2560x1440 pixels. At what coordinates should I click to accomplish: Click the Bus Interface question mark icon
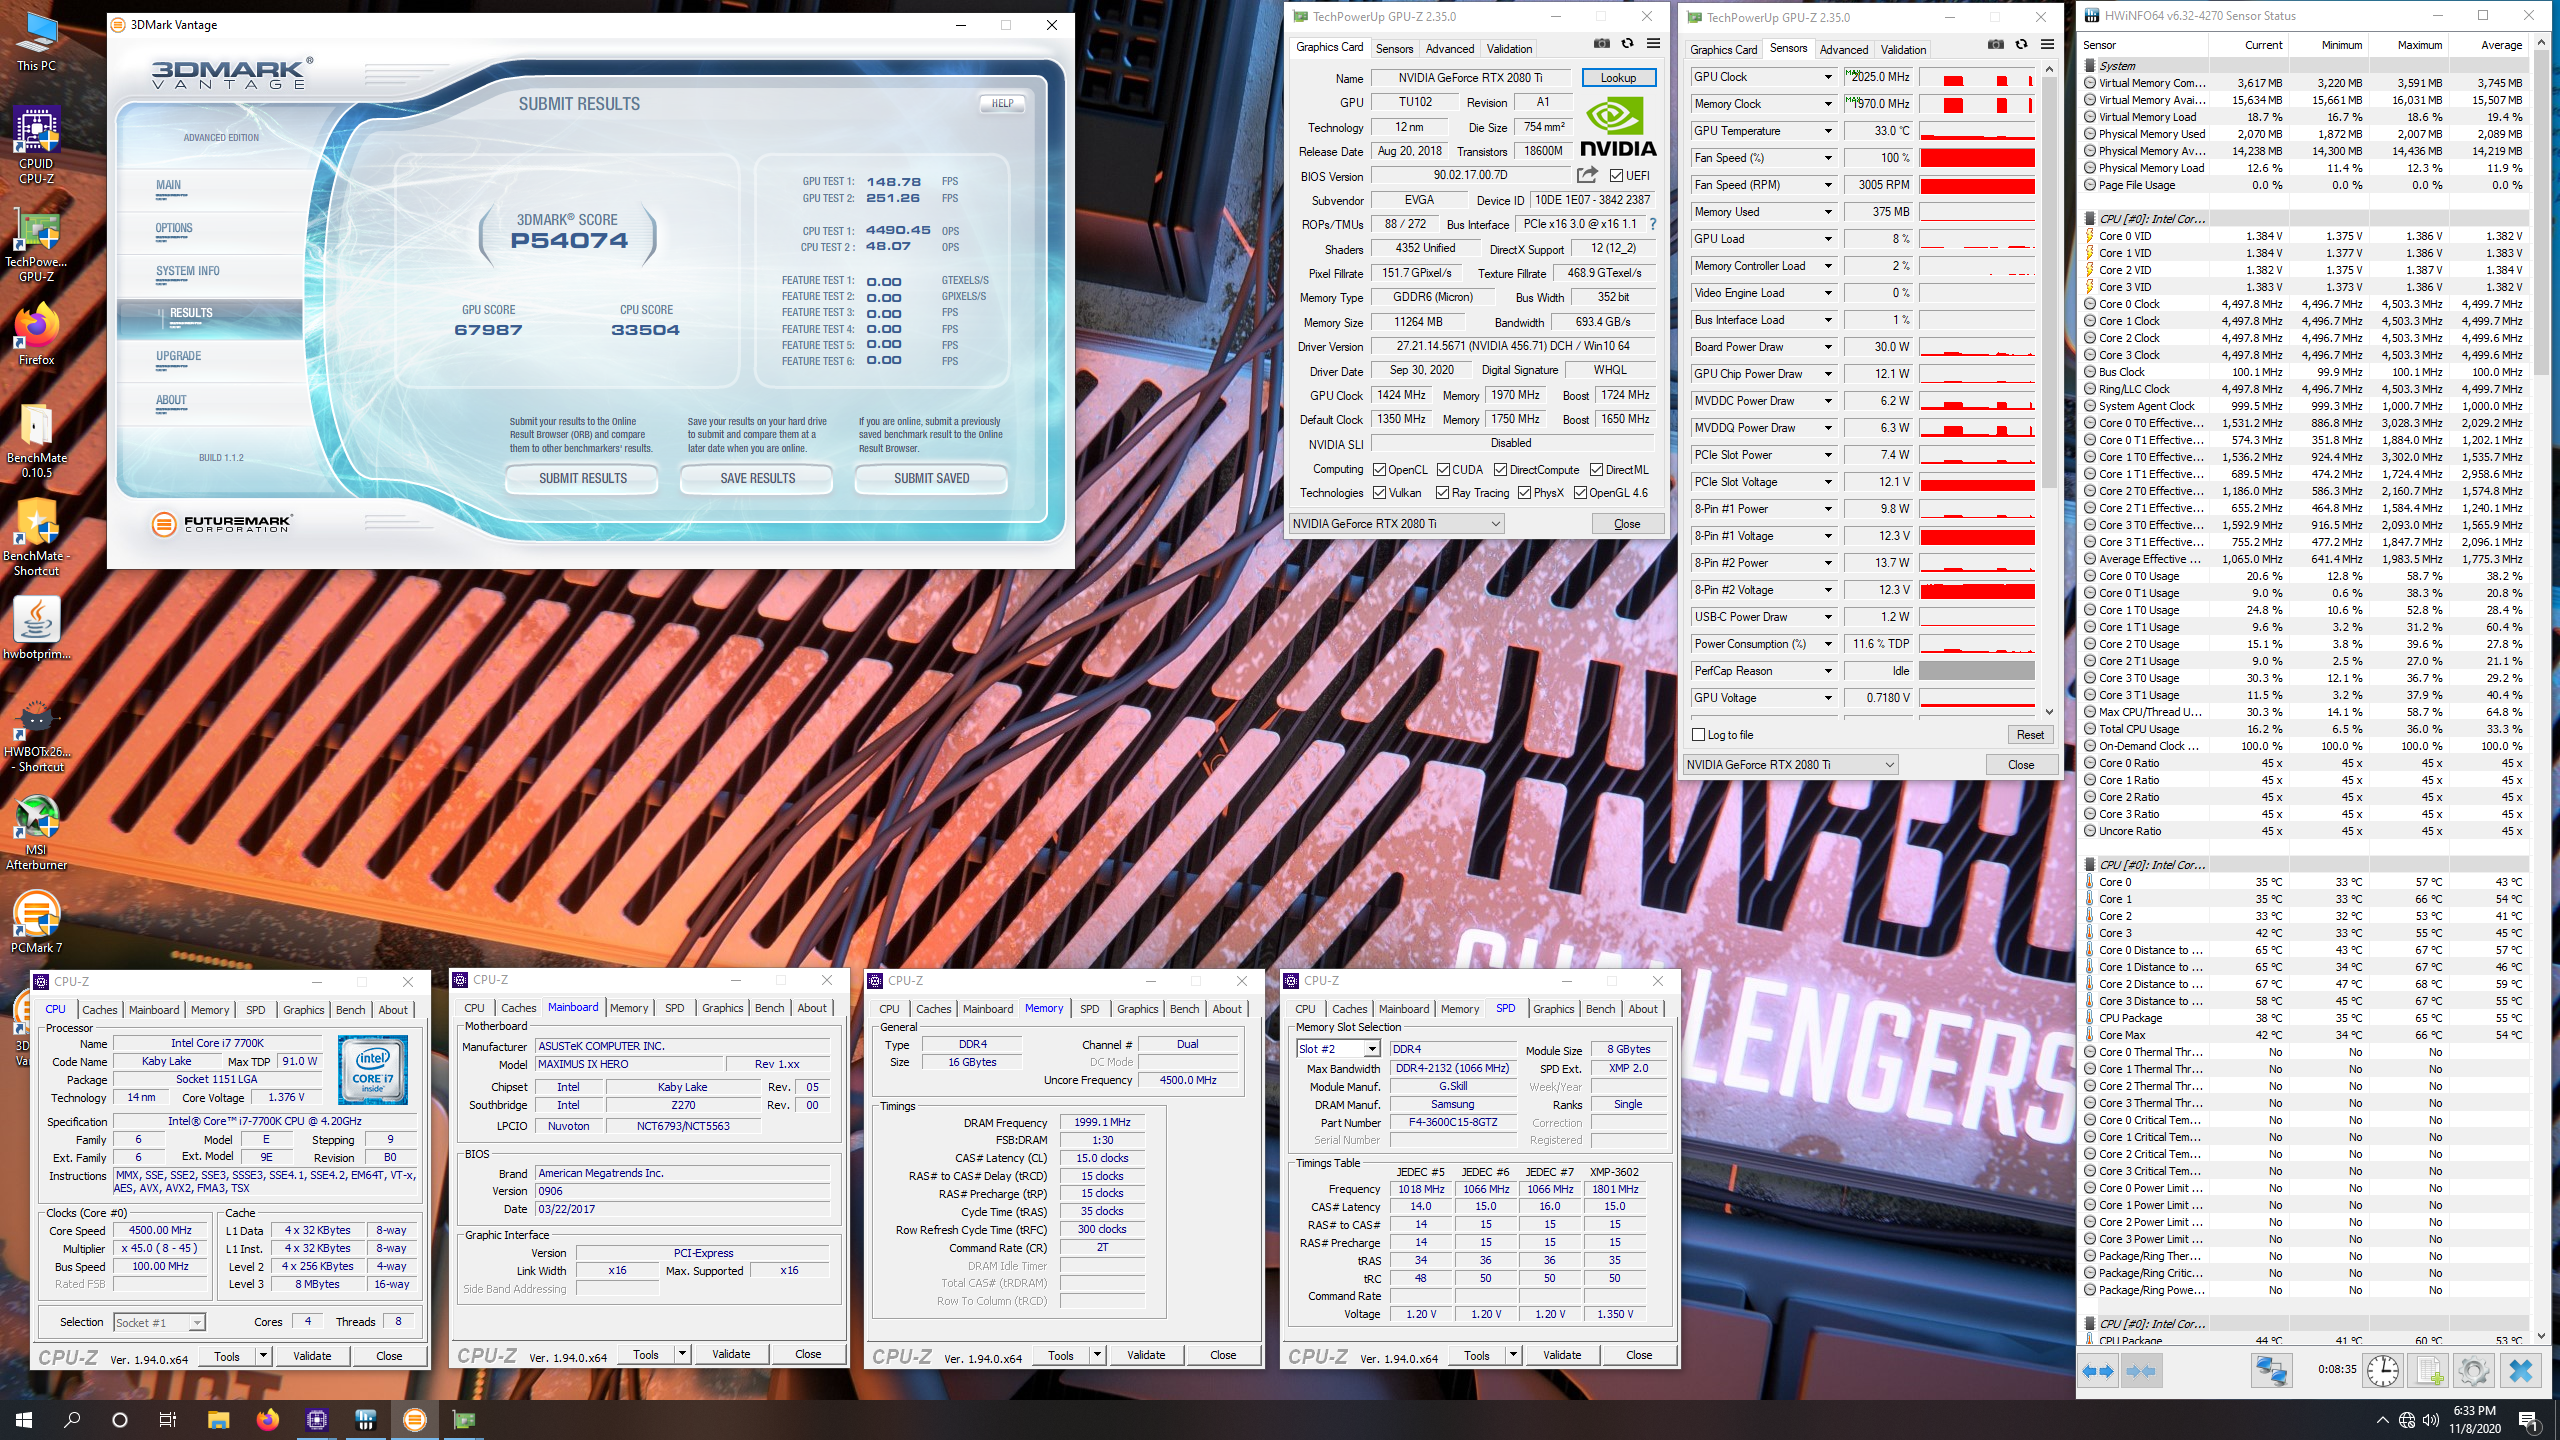(x=1653, y=224)
